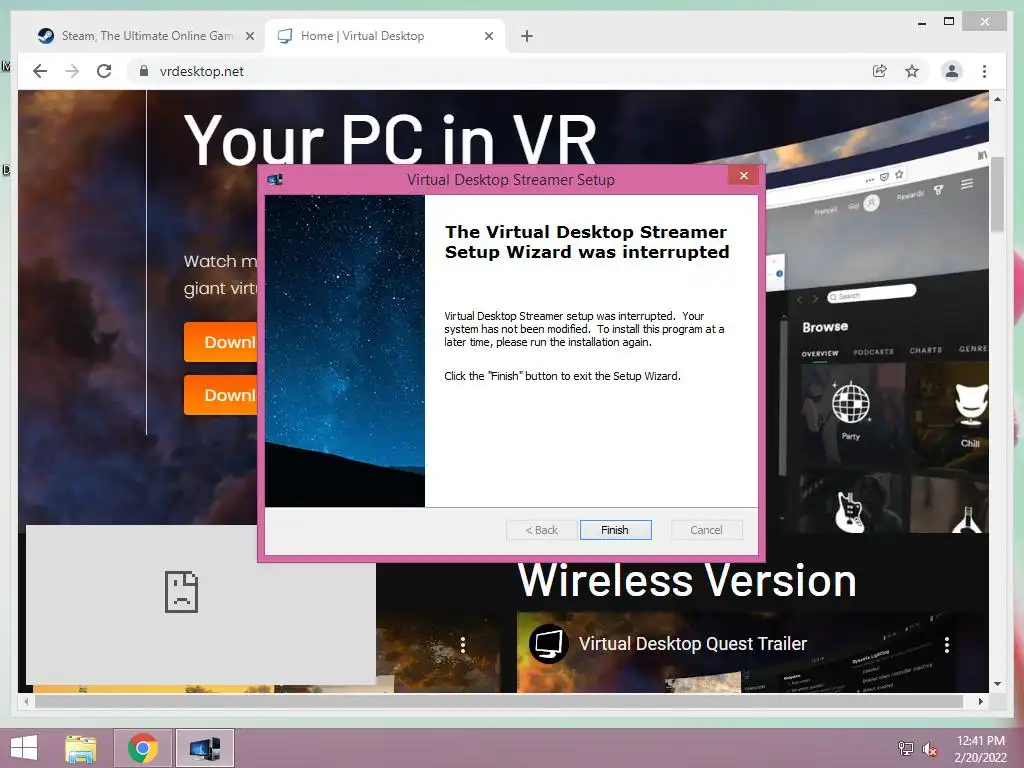The height and width of the screenshot is (768, 1024).
Task: Click the scroll down arrow of page
Action: point(997,684)
